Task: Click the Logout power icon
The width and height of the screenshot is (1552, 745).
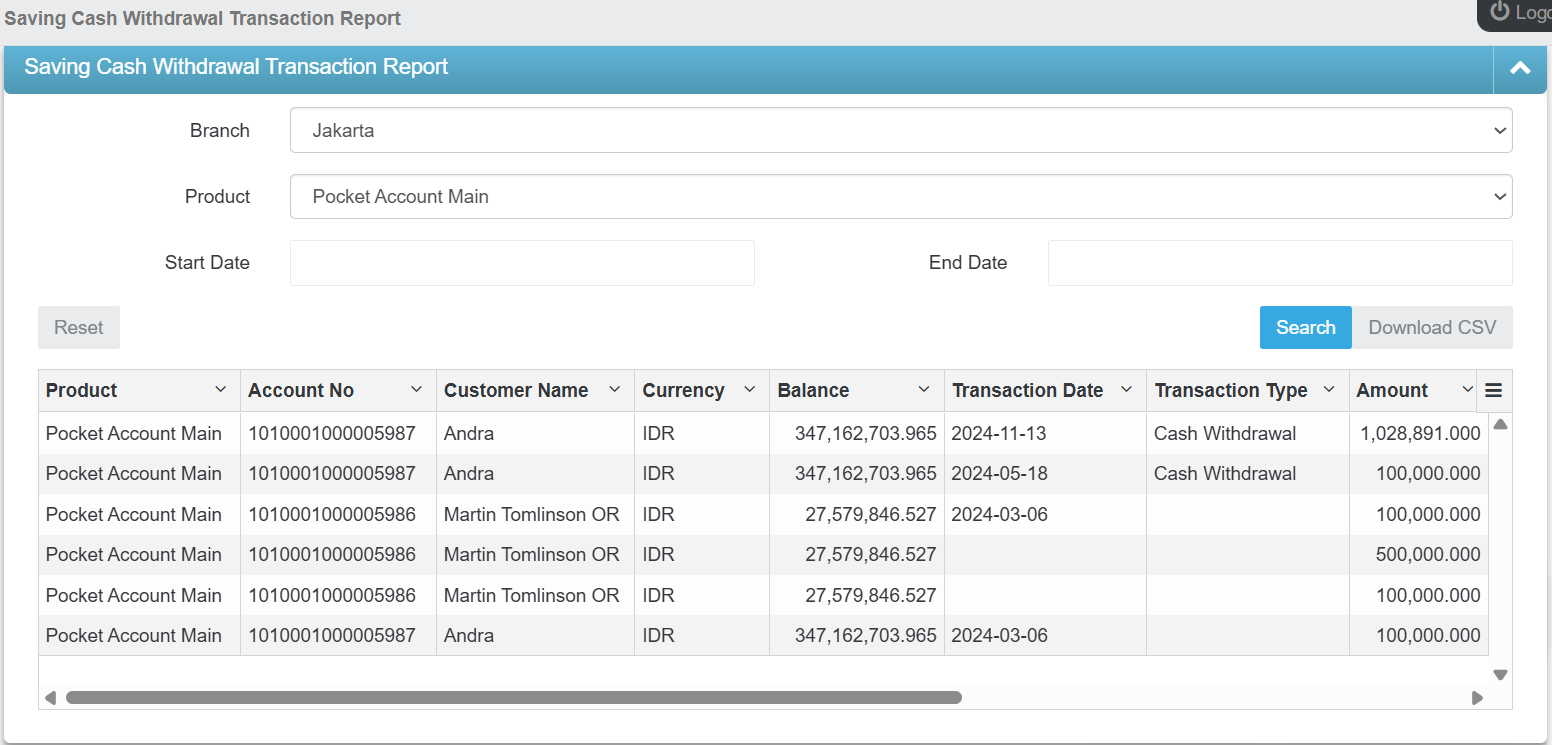Action: (1499, 11)
